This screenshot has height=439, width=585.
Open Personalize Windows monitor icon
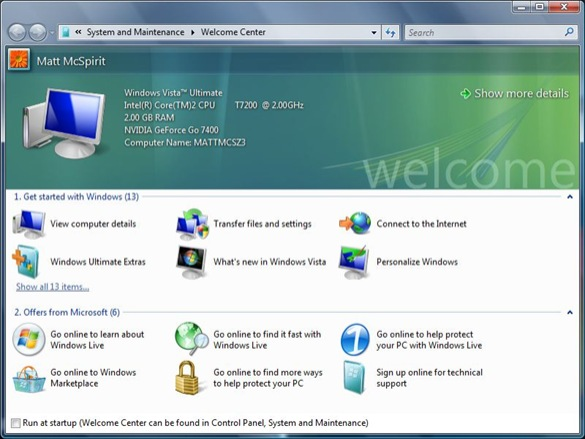click(354, 262)
